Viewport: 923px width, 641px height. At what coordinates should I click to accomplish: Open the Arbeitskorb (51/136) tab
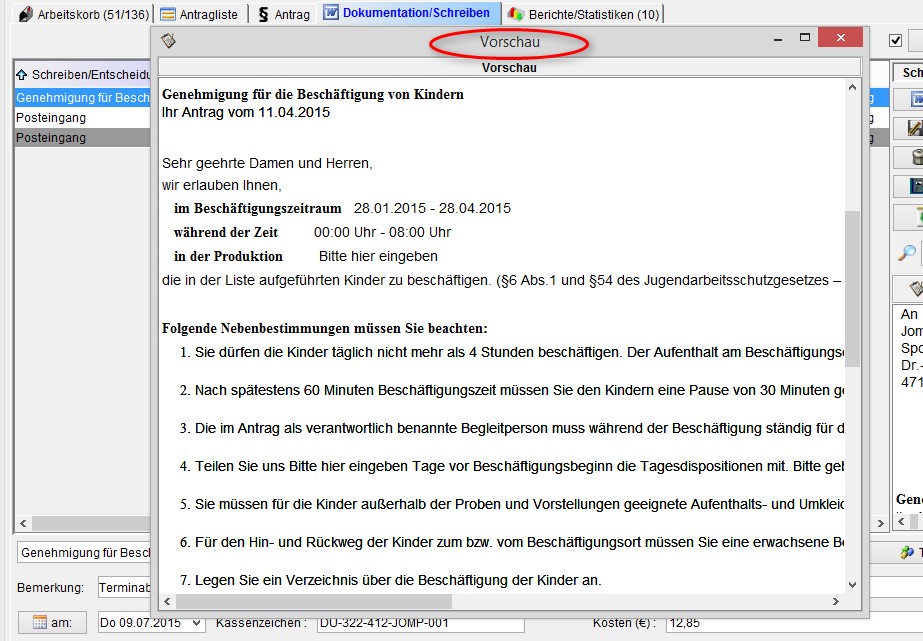tap(84, 14)
